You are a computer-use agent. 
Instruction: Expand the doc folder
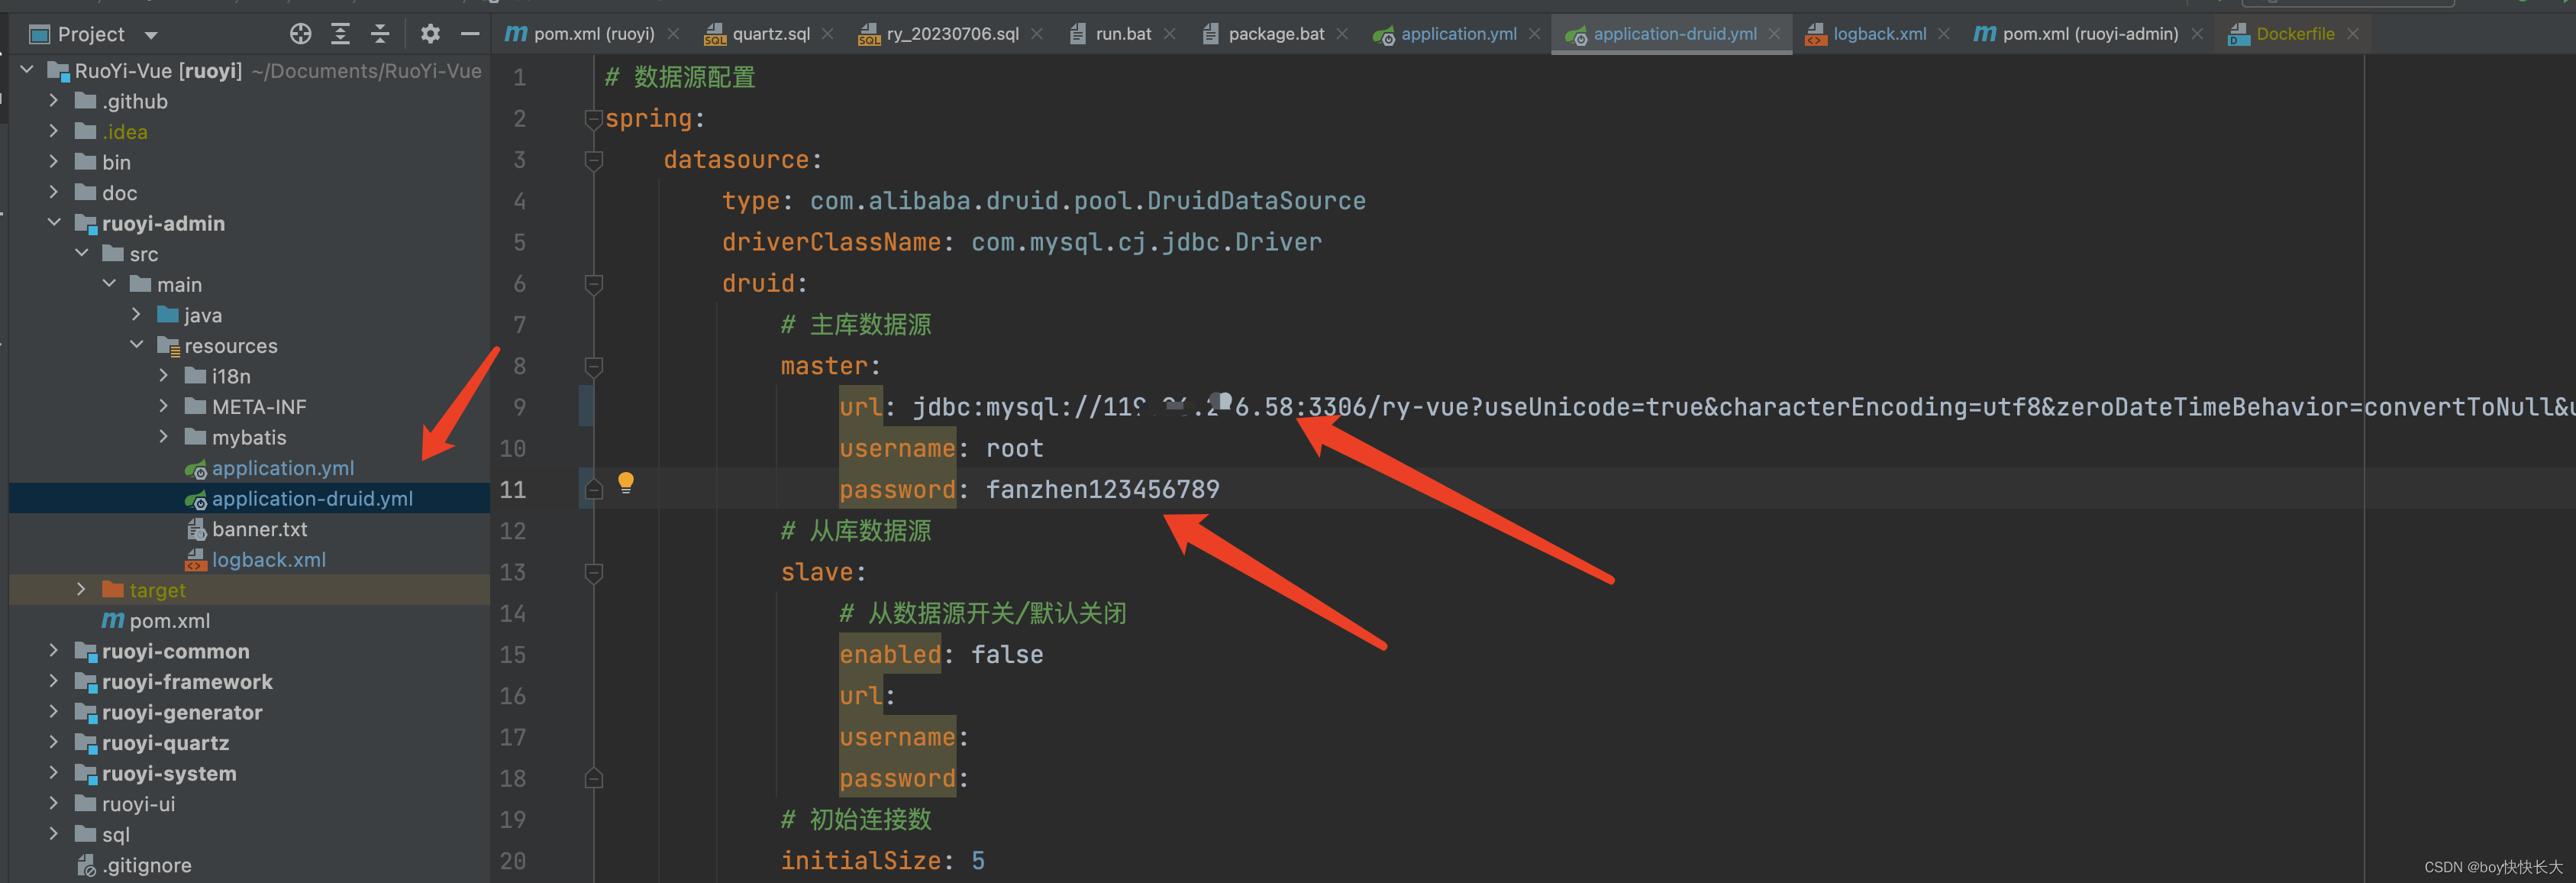pyautogui.click(x=54, y=192)
